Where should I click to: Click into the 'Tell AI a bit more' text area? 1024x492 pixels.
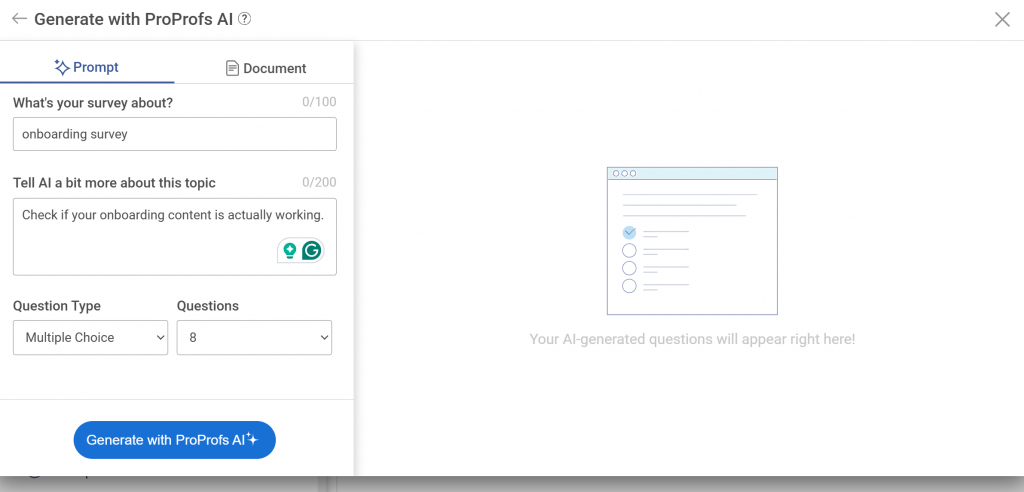click(150, 236)
